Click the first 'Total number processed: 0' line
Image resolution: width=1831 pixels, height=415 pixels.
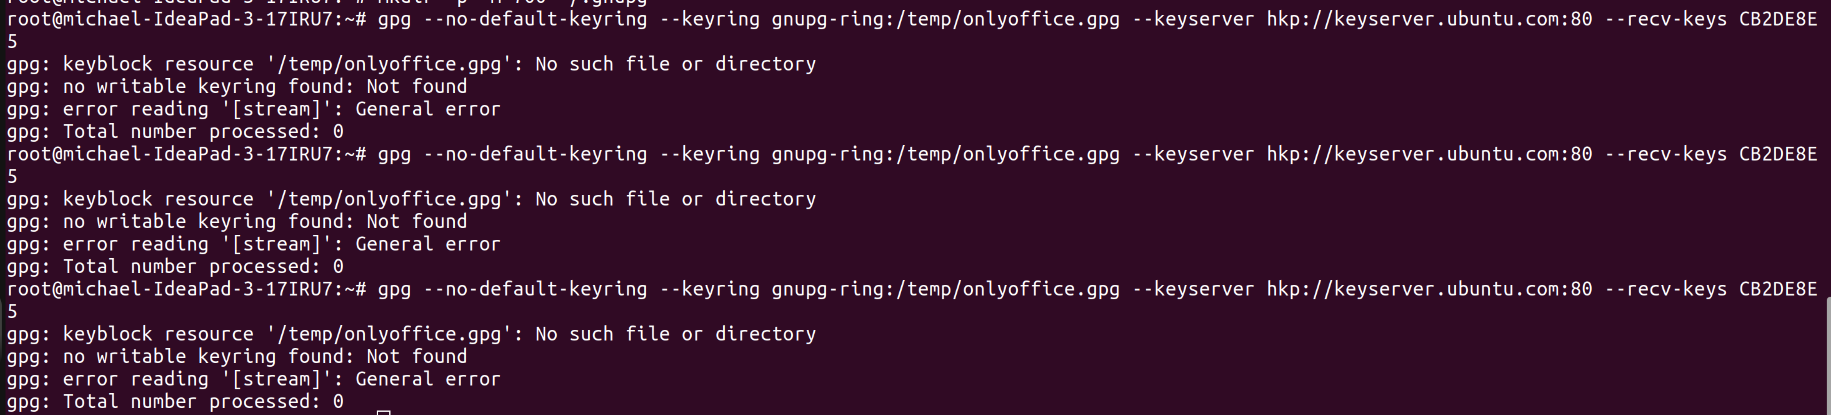click(175, 132)
